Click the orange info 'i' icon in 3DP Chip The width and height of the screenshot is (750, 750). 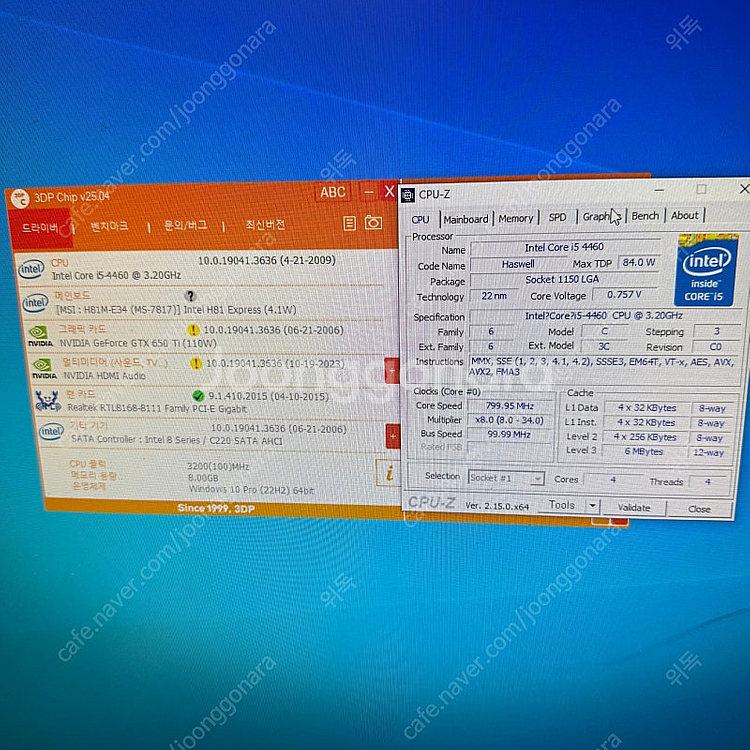point(388,473)
